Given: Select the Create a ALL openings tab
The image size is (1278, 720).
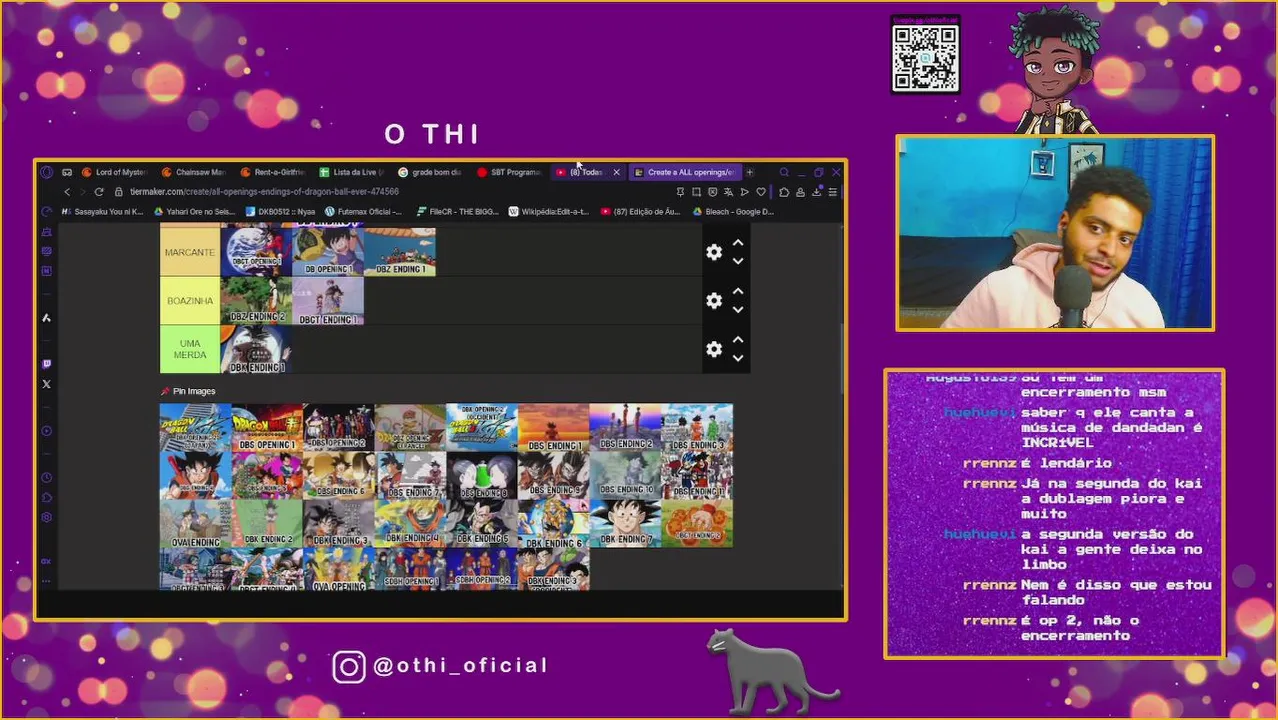Looking at the screenshot, I should 685,172.
